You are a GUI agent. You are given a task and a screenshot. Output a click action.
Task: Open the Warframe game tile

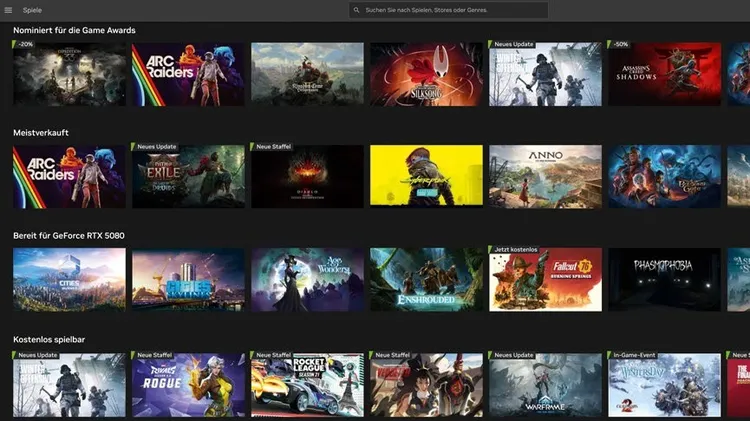pos(545,385)
